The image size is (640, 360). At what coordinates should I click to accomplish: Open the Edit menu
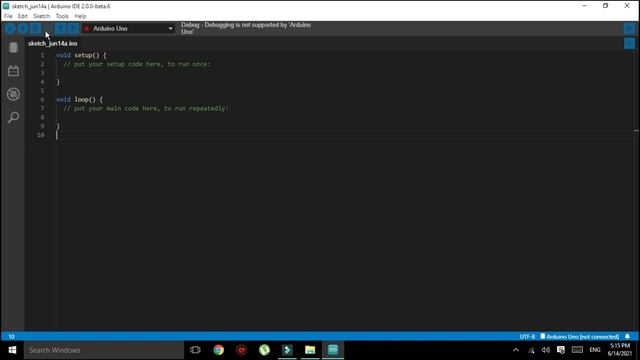click(x=22, y=16)
